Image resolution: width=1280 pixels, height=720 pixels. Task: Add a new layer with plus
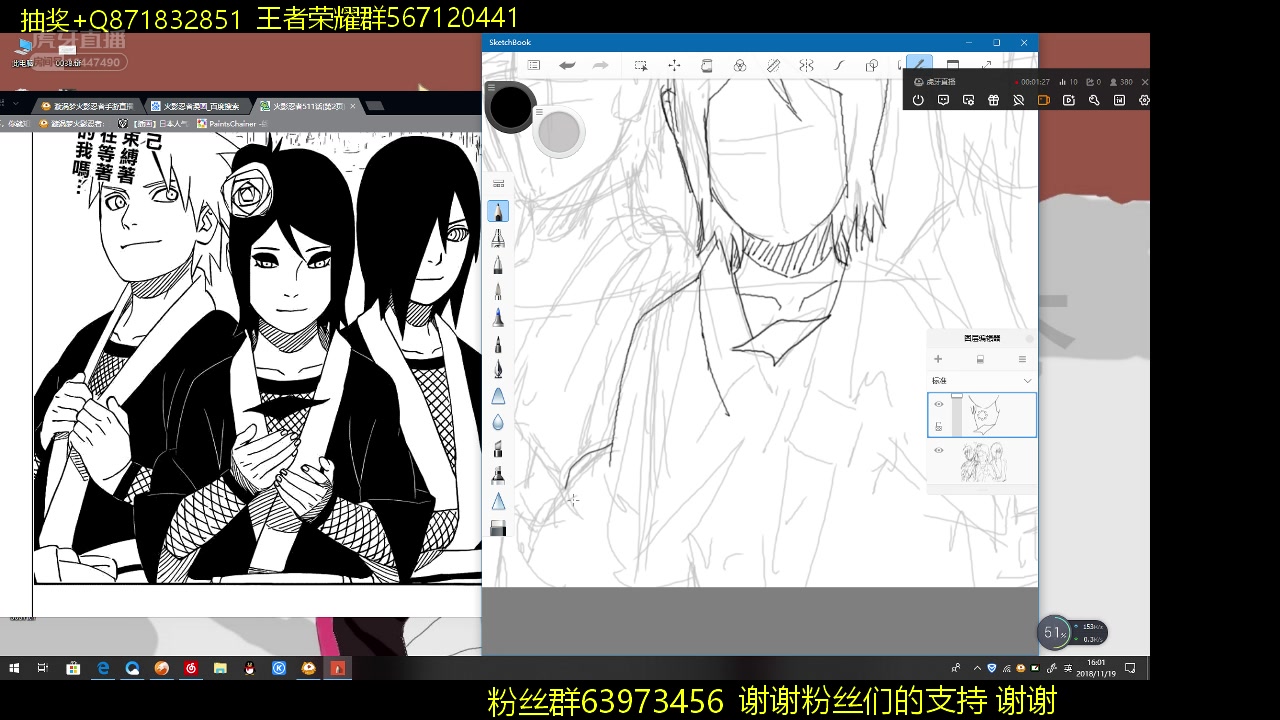point(938,359)
